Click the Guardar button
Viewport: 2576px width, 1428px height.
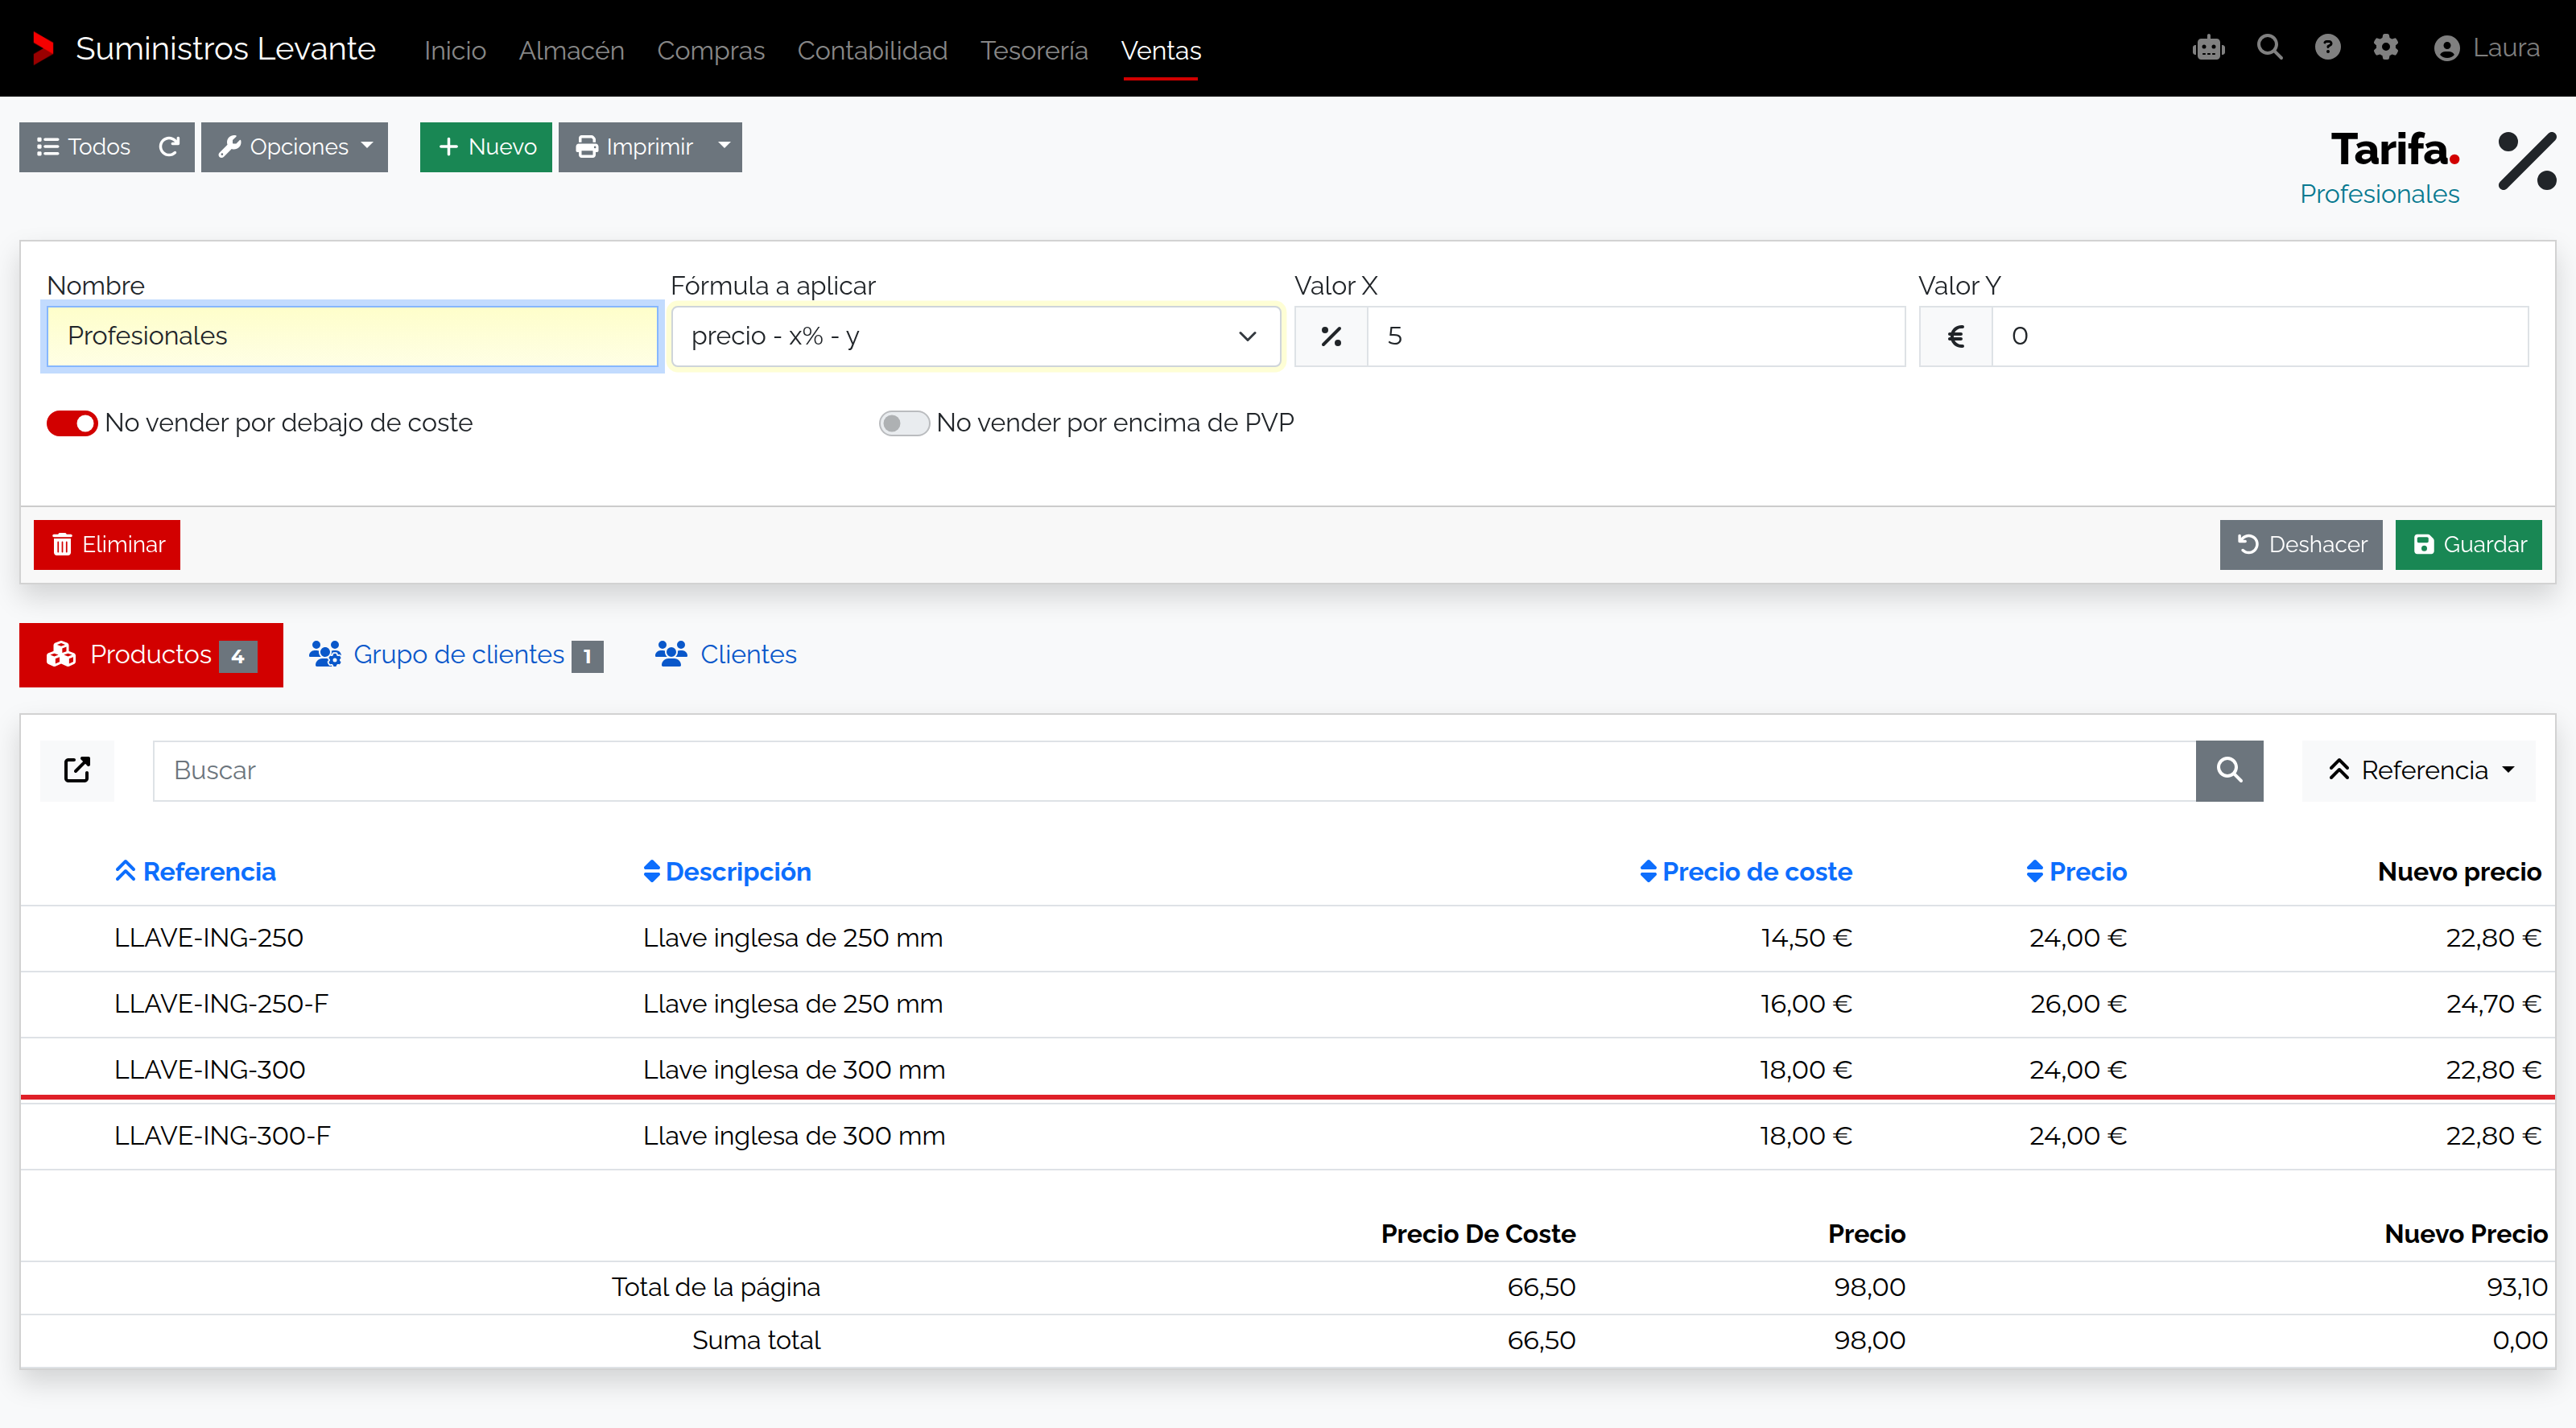point(2468,545)
